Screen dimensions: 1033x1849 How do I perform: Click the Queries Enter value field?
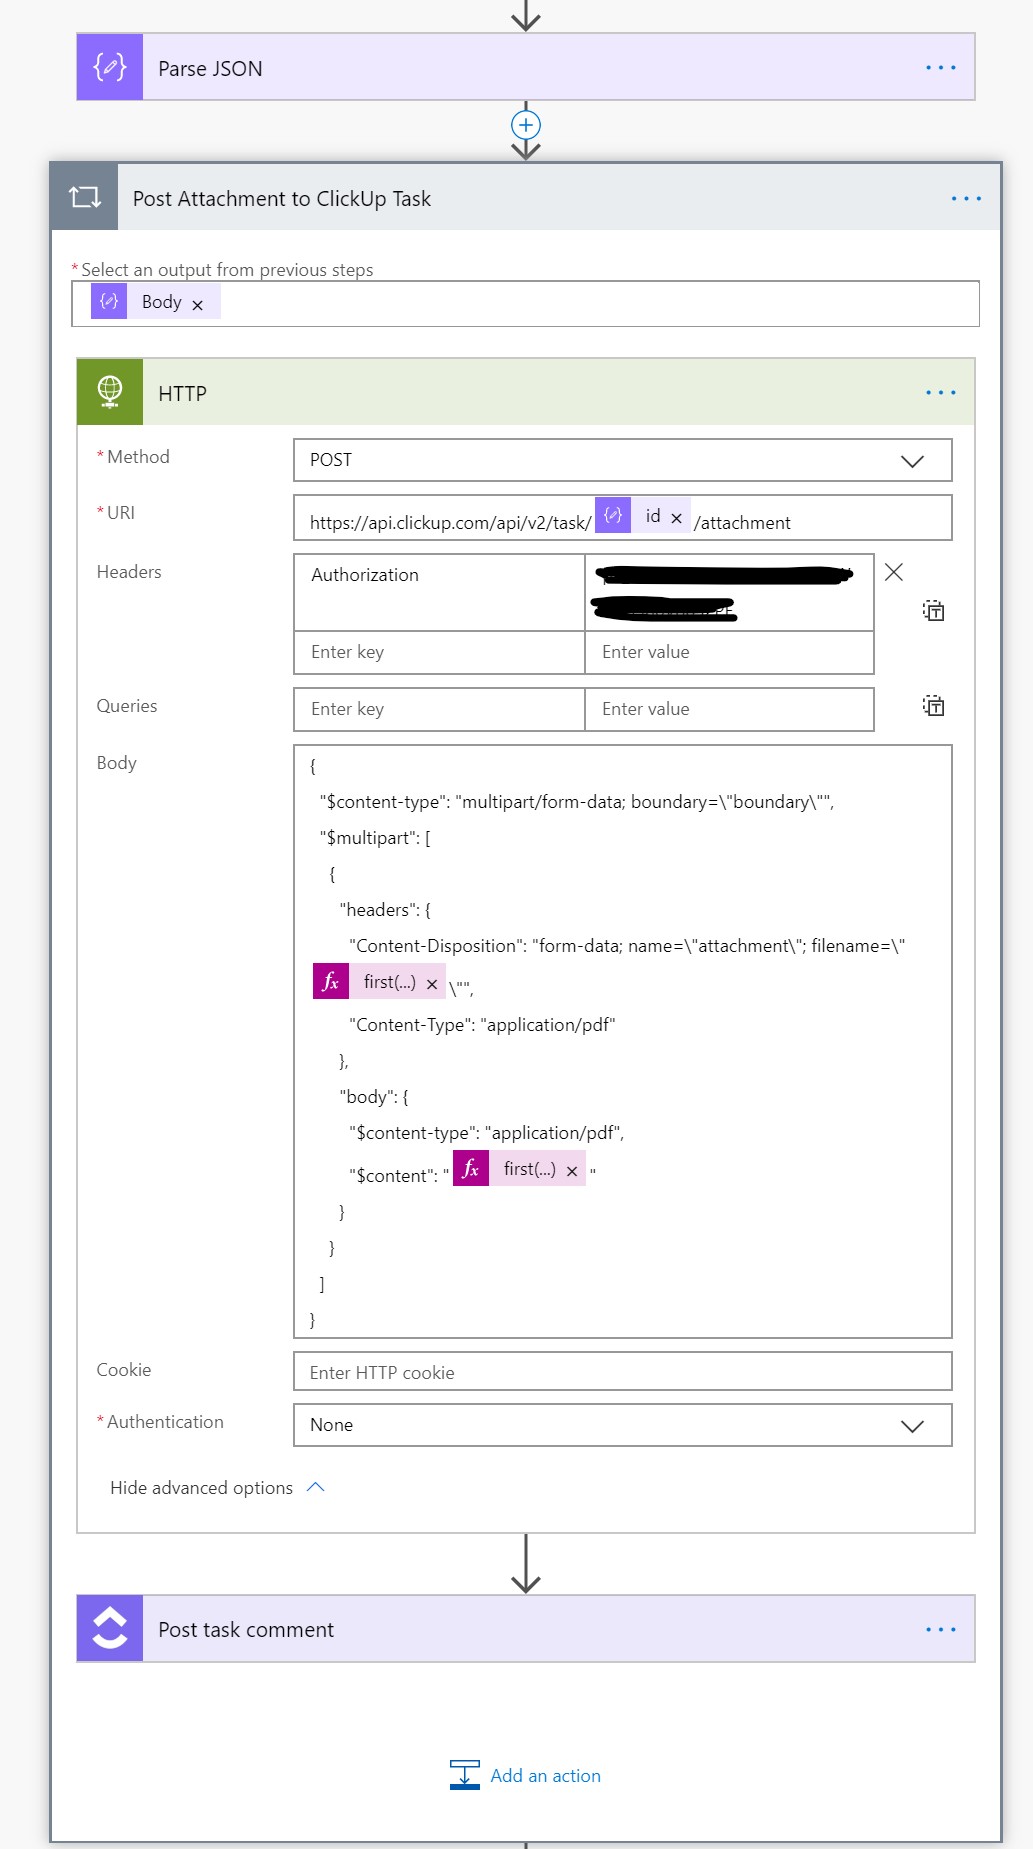[729, 709]
